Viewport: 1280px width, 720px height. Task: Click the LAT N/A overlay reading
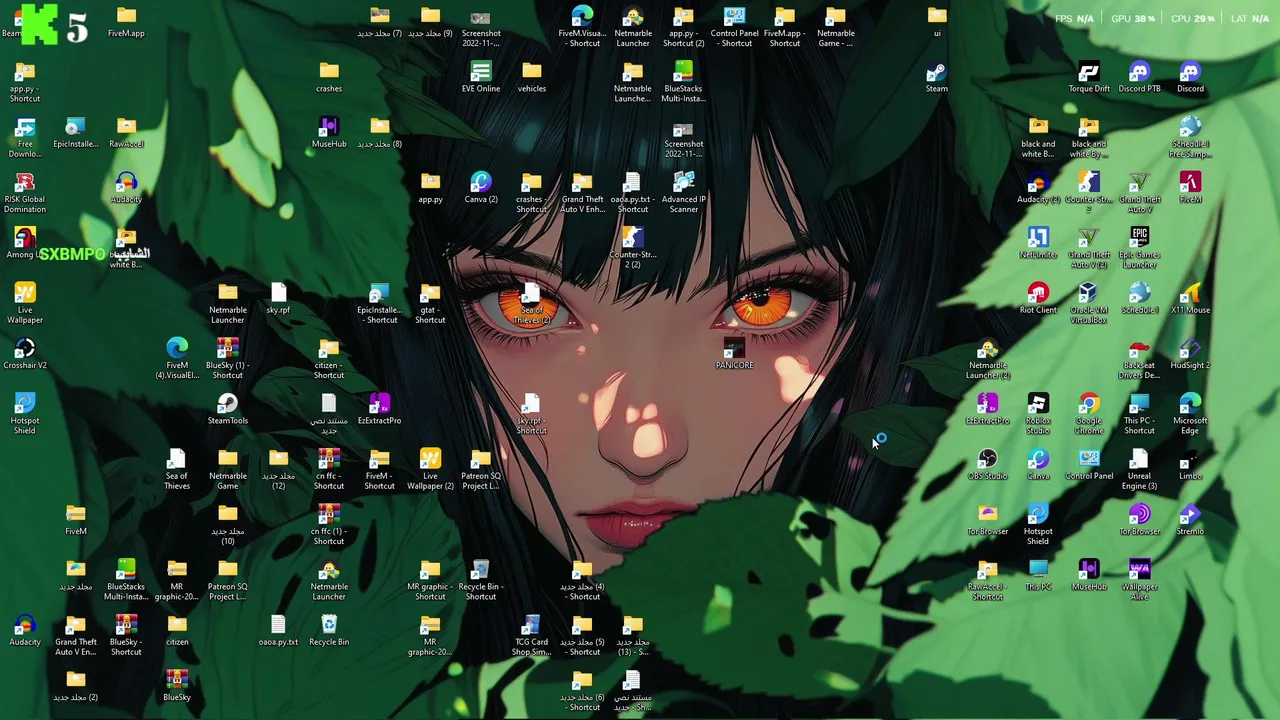click(x=1250, y=19)
